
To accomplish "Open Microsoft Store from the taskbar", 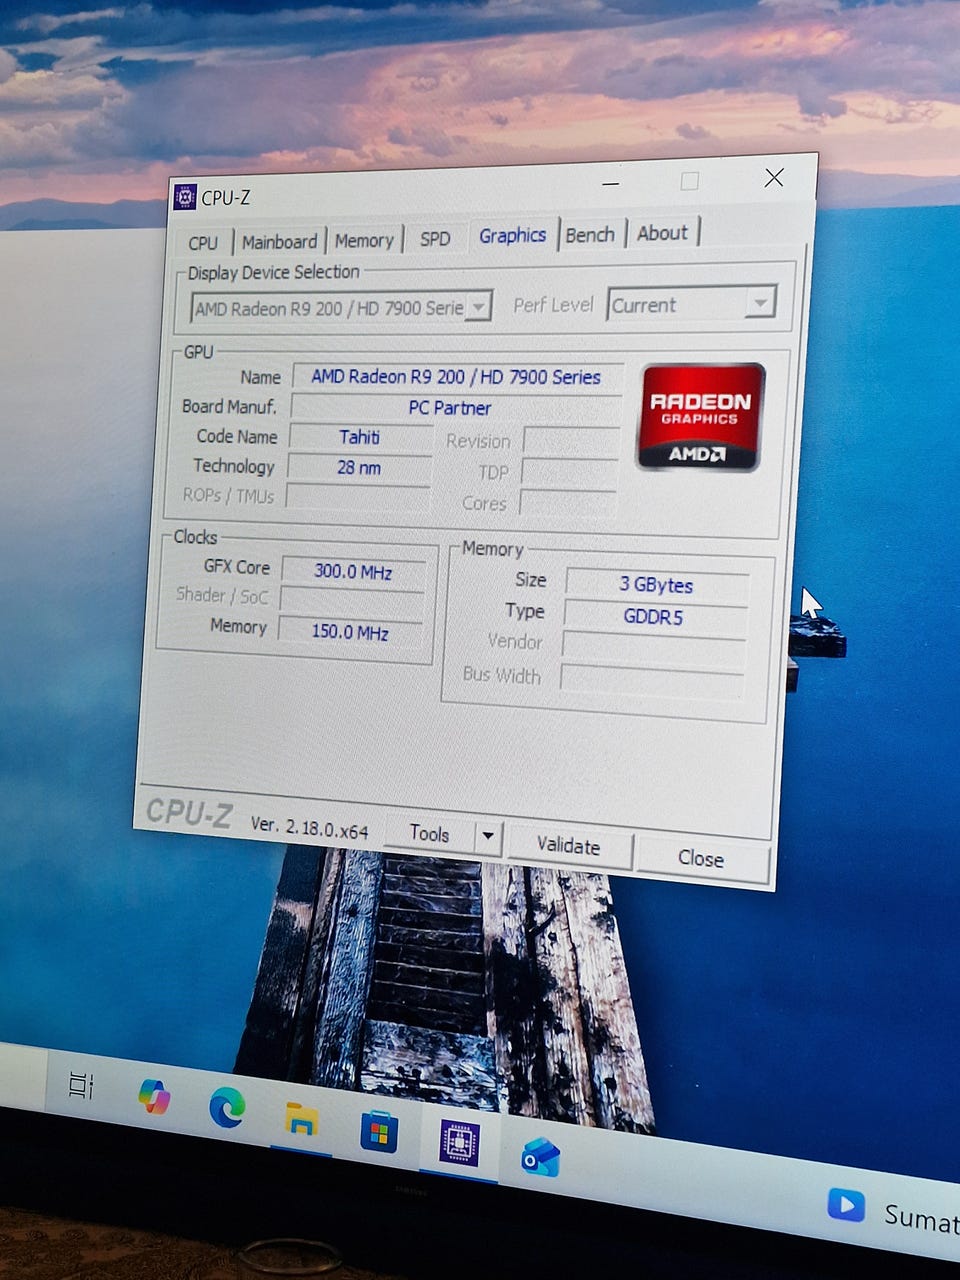I will [379, 1133].
